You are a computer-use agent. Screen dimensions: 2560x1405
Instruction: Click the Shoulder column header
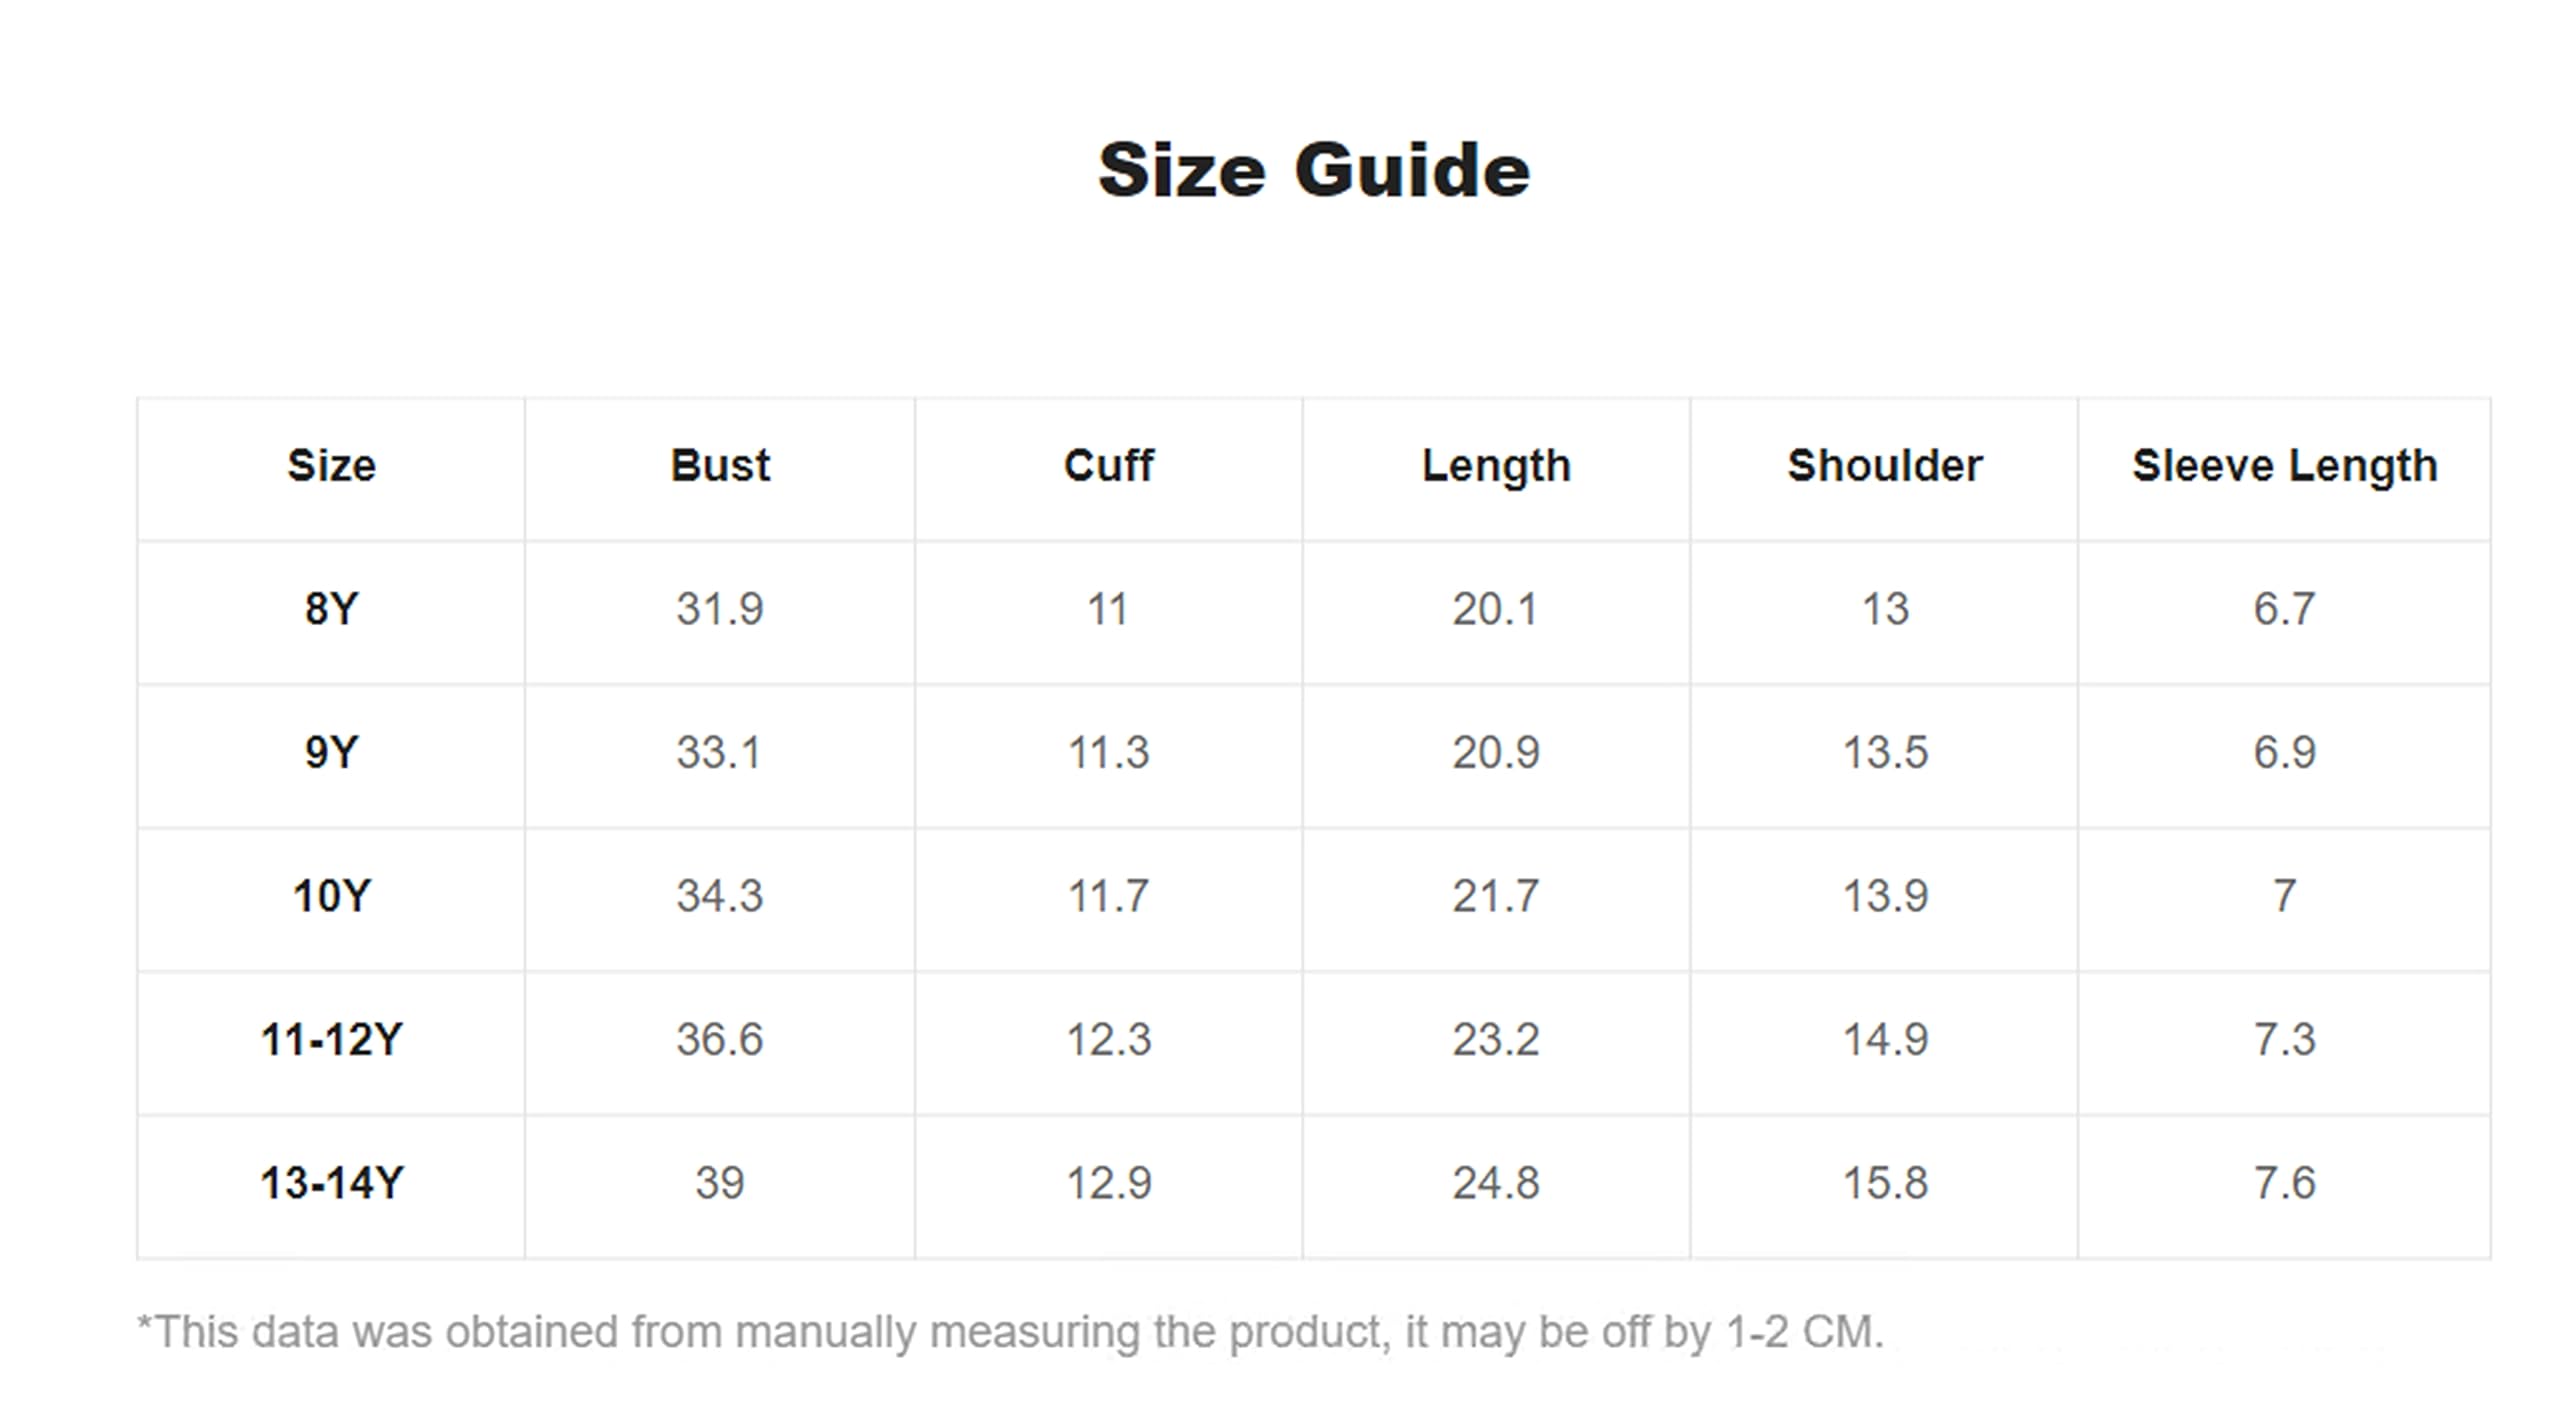[x=1884, y=466]
